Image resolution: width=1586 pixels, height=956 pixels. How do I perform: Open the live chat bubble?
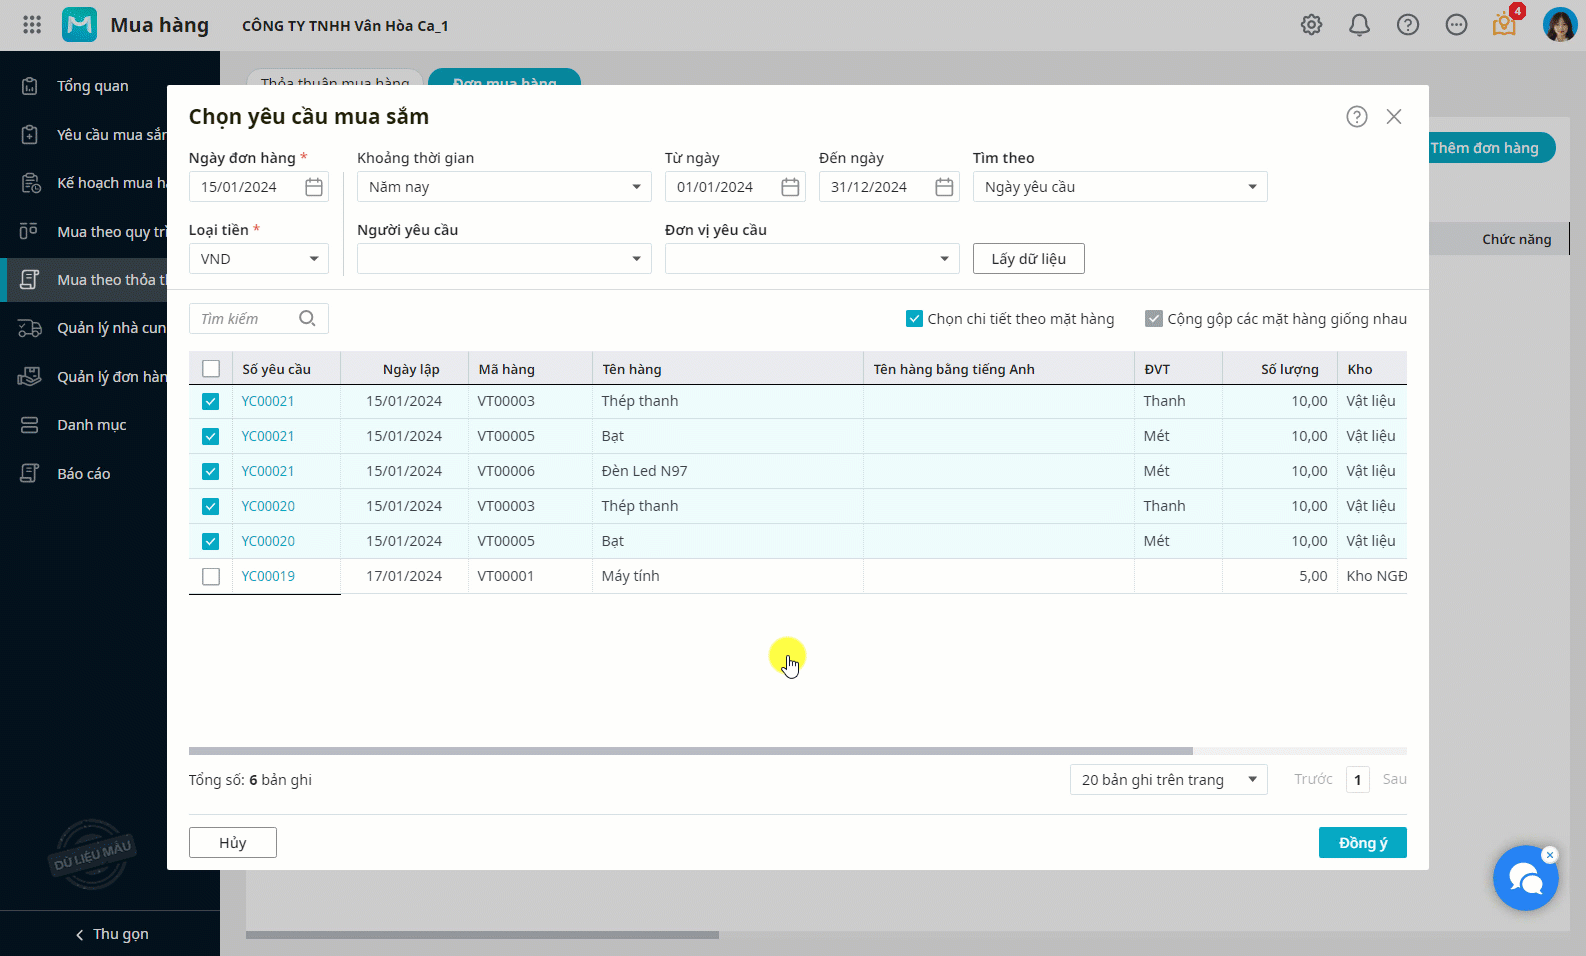[1525, 879]
